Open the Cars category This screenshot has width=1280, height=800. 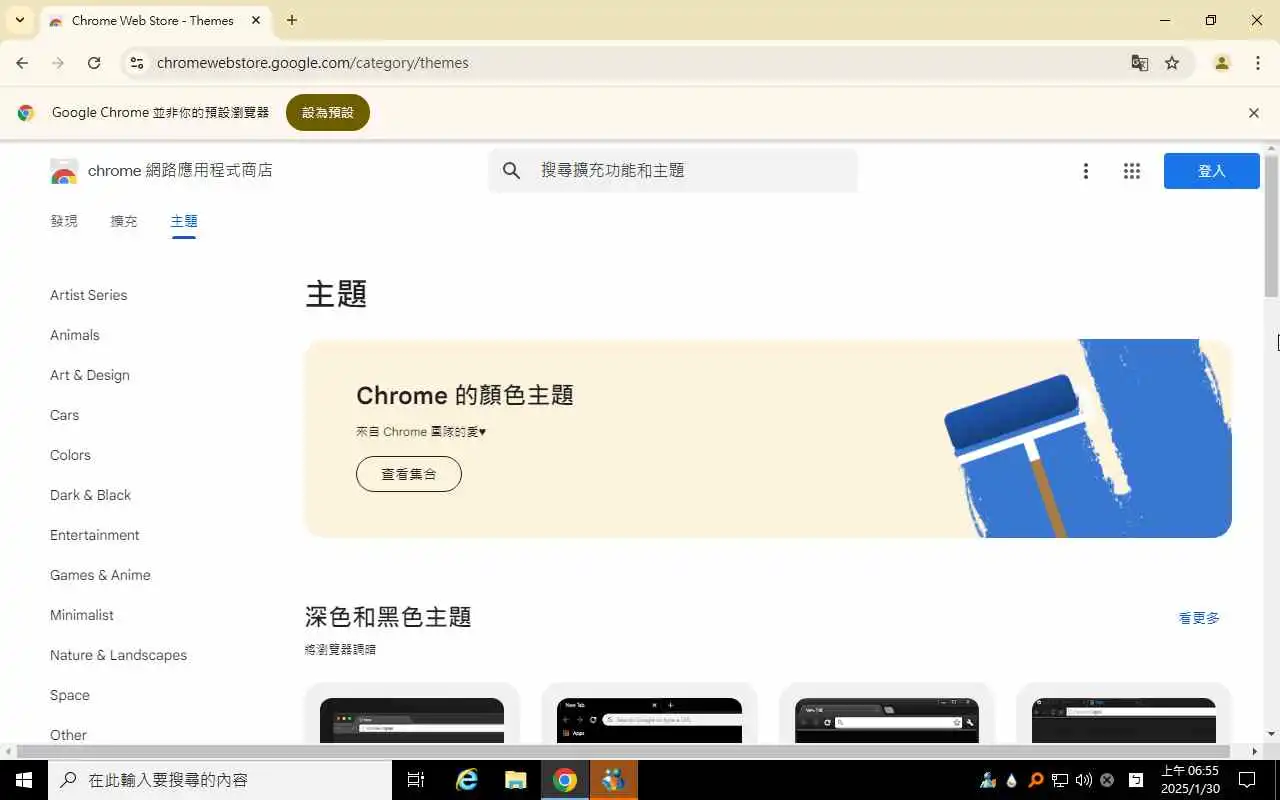click(64, 415)
